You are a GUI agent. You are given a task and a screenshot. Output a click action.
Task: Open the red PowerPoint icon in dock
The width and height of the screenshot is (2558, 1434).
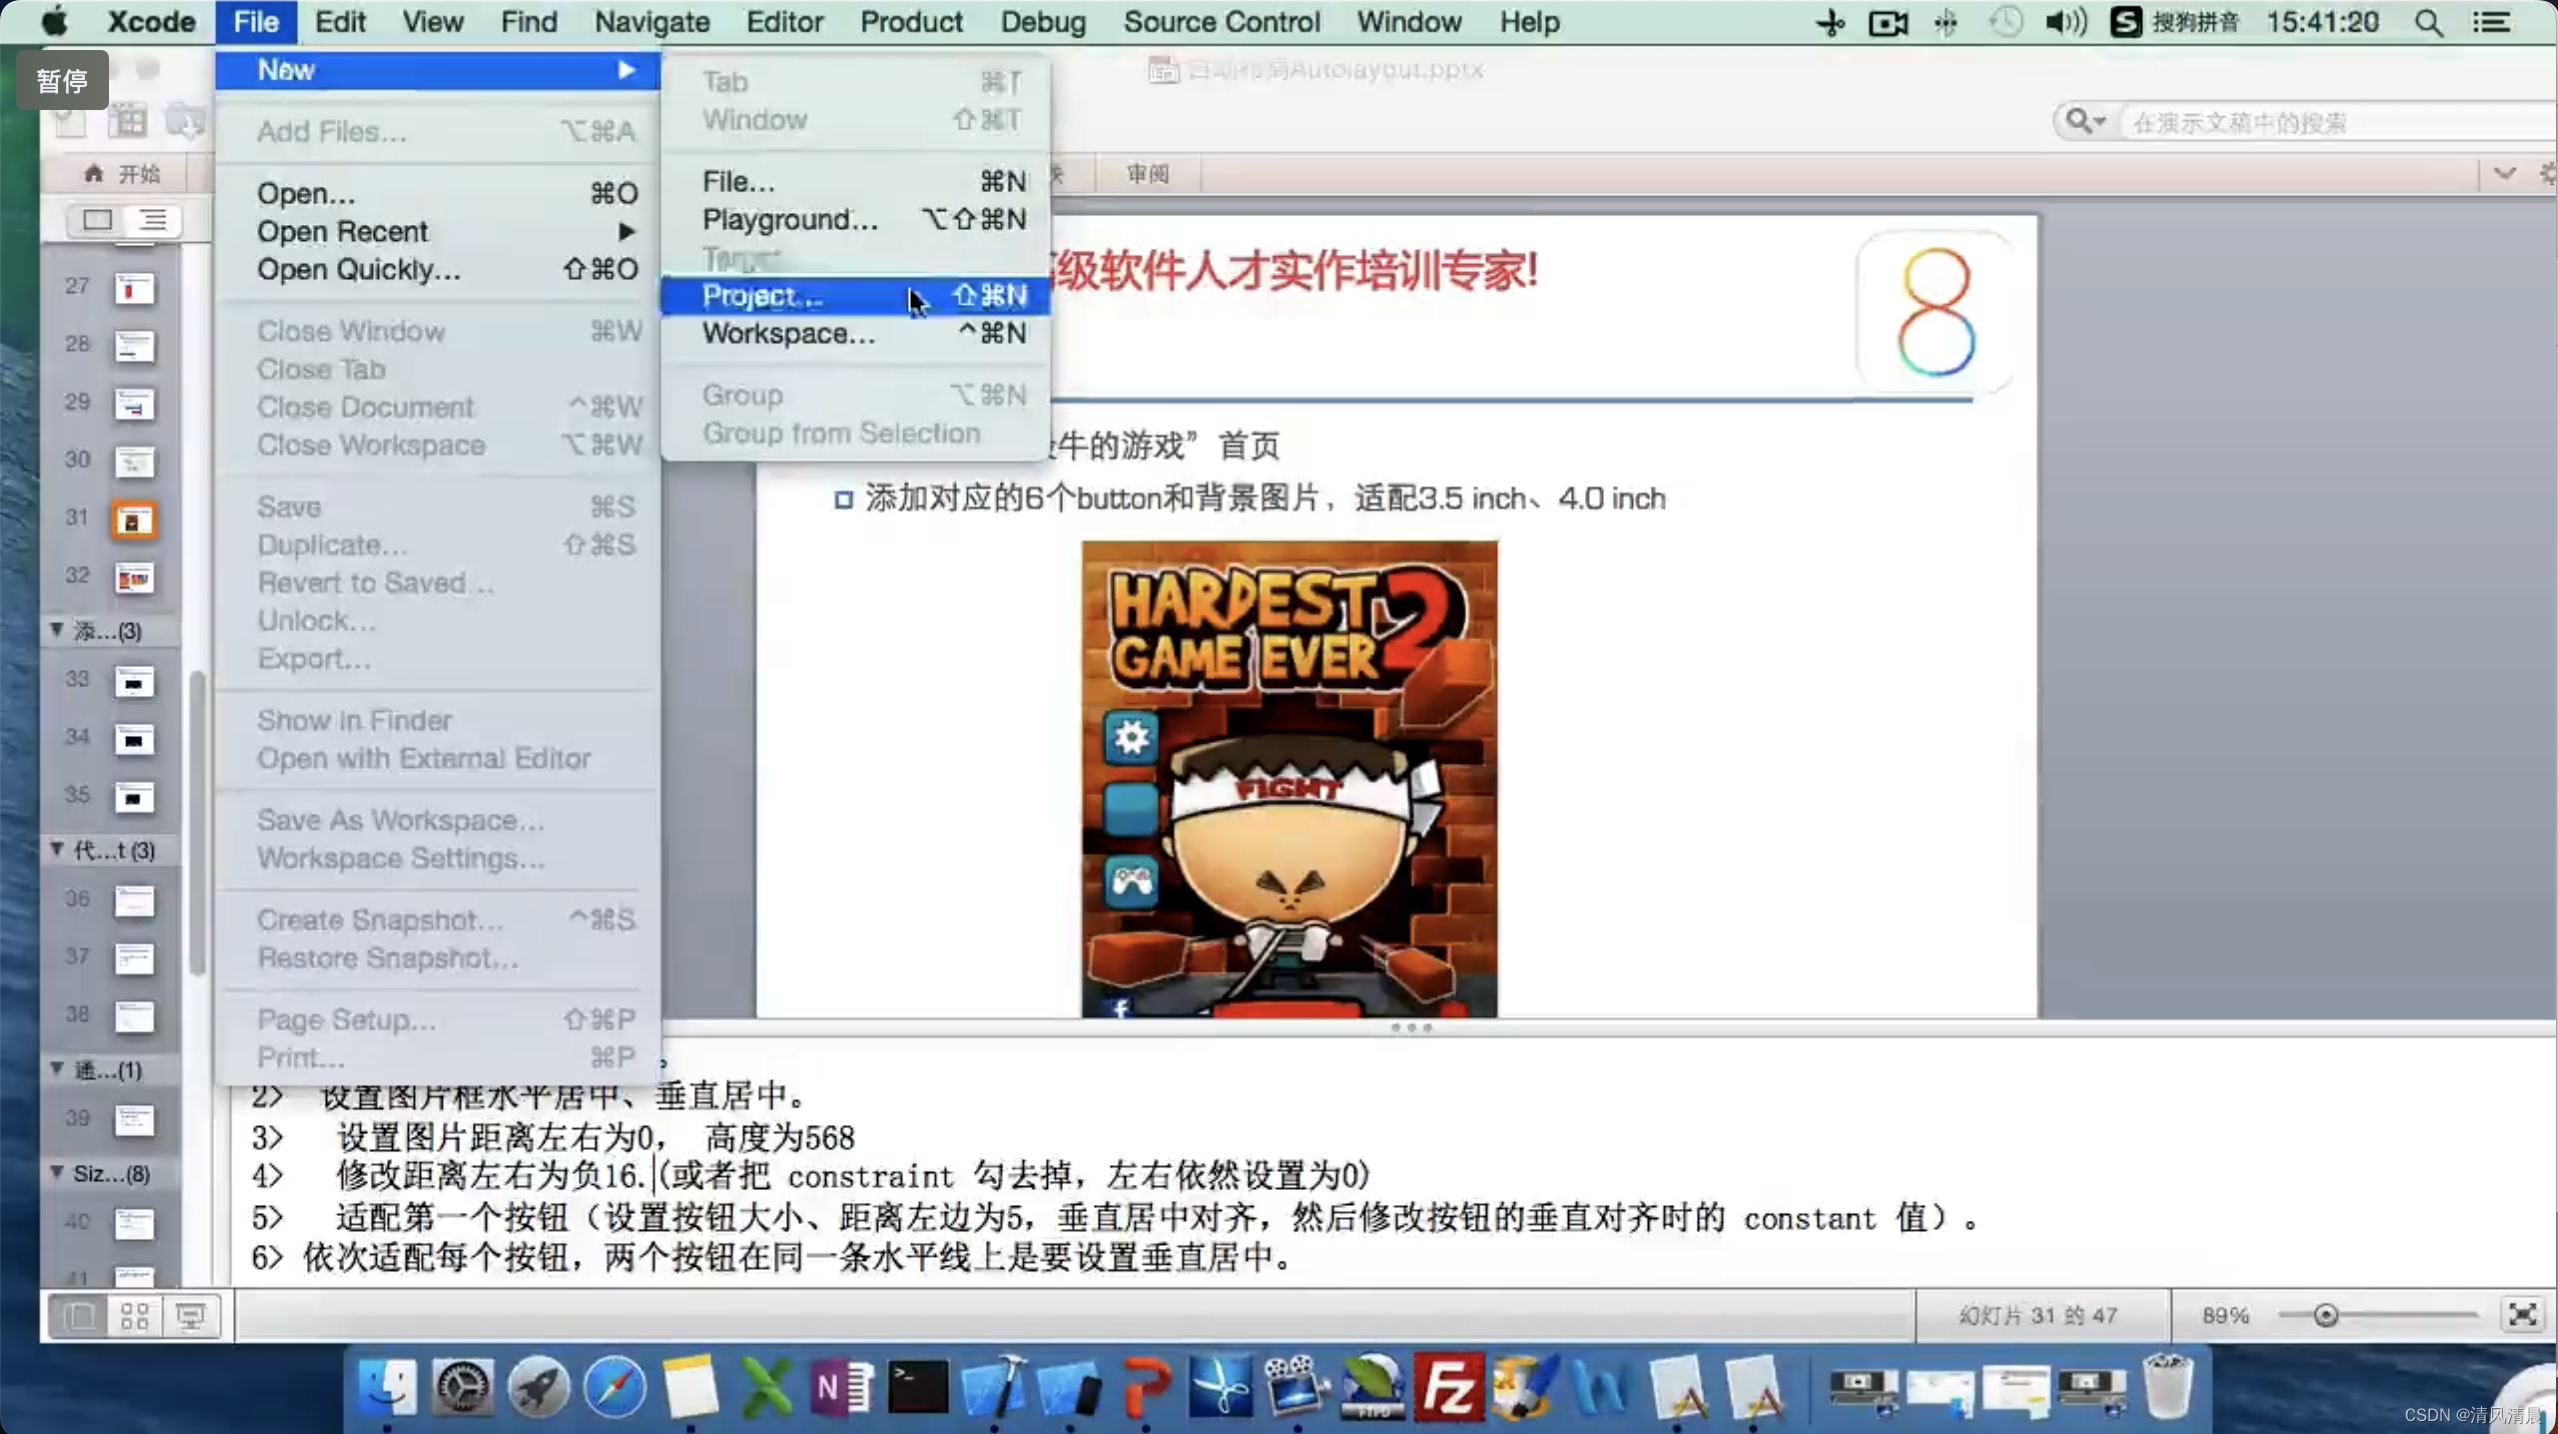[1146, 1386]
